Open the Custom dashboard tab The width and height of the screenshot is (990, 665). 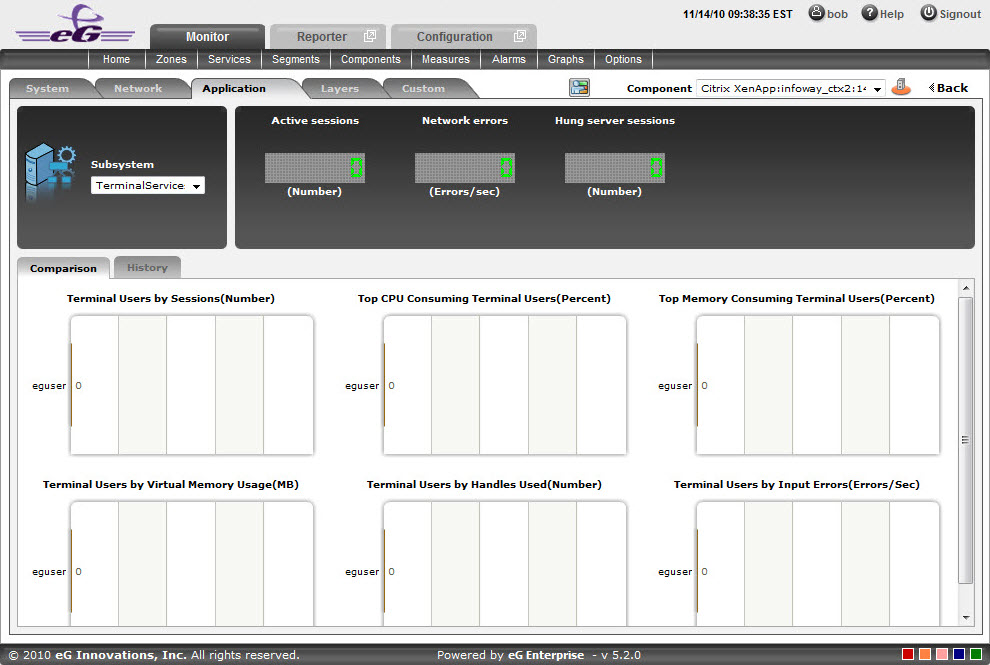(x=424, y=89)
